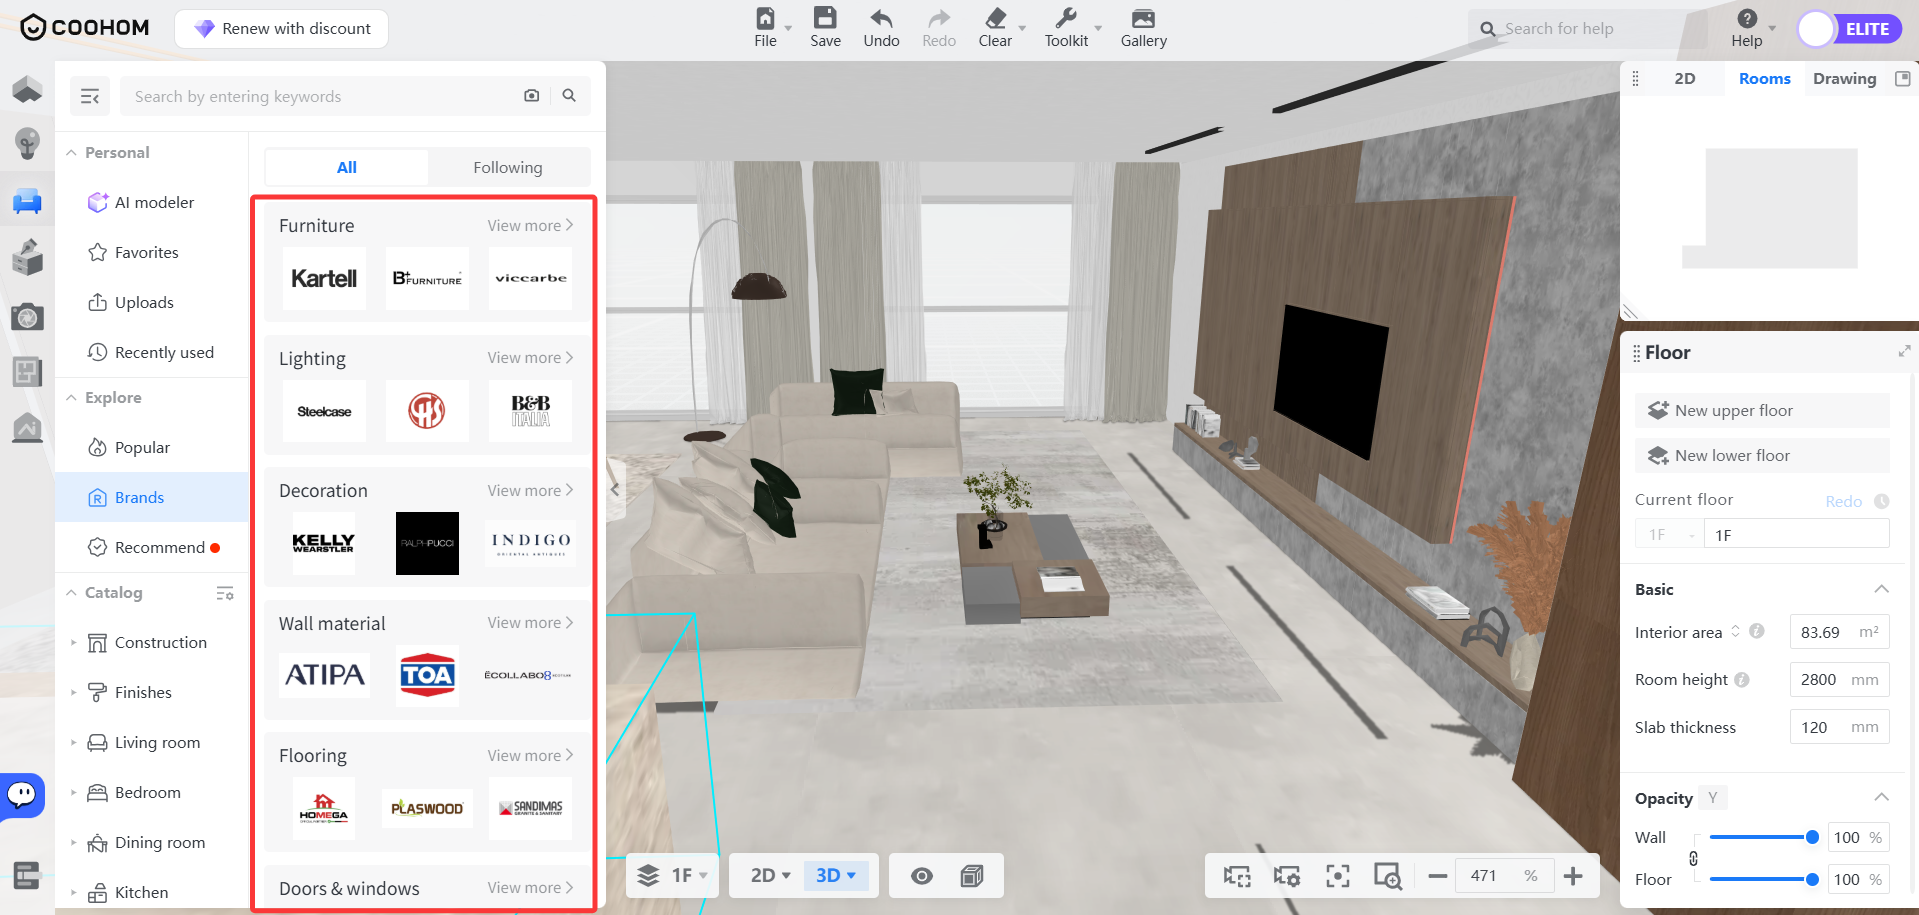Switch to the Following tab

coord(508,167)
